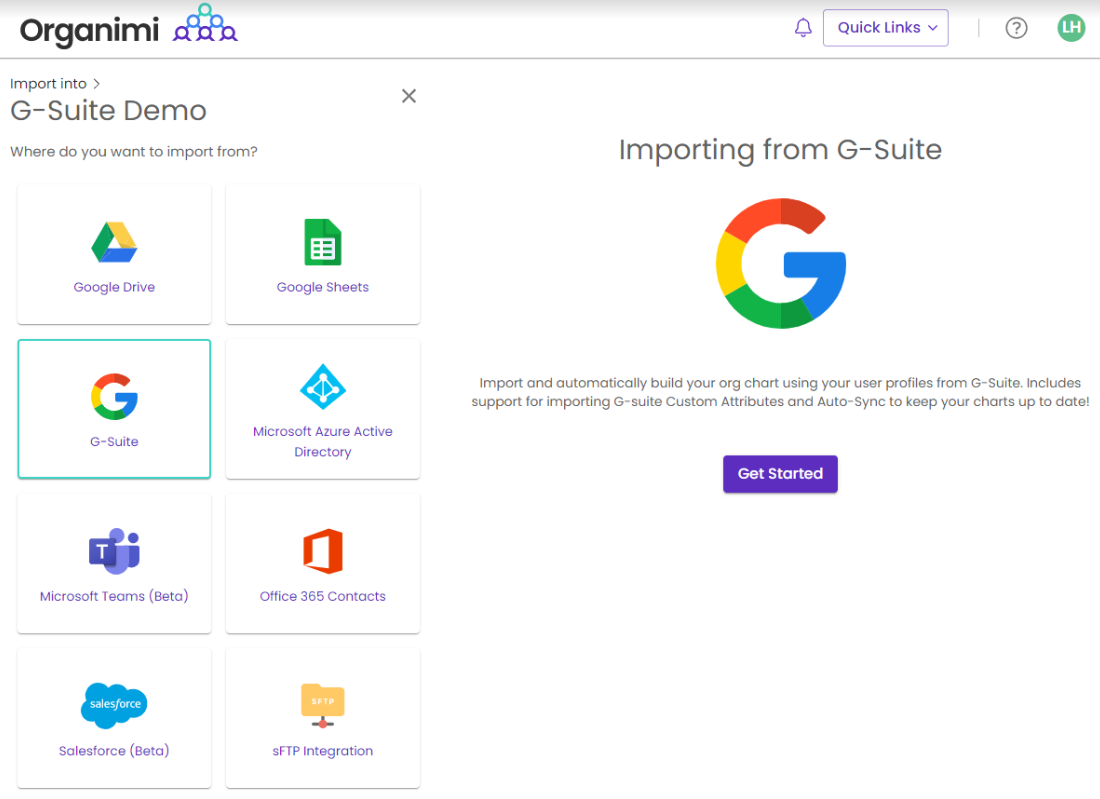Click the Import into breadcrumb chevron

click(96, 84)
